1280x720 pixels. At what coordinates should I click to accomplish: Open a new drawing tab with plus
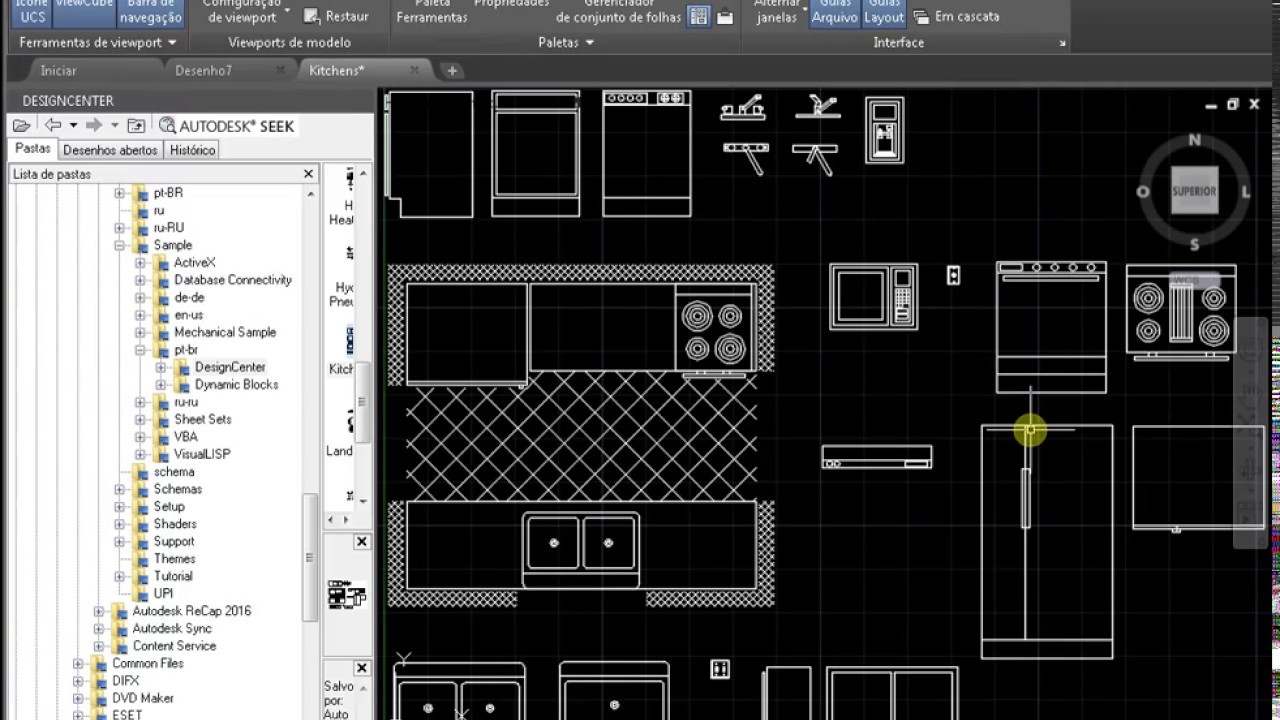(x=452, y=70)
